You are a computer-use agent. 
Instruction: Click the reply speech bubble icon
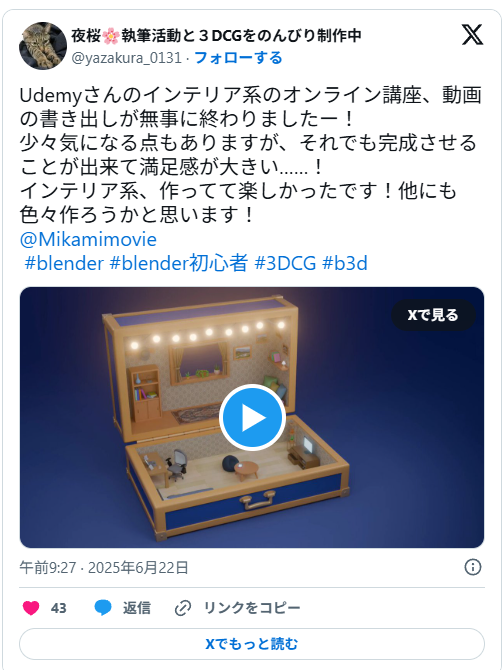[x=103, y=608]
